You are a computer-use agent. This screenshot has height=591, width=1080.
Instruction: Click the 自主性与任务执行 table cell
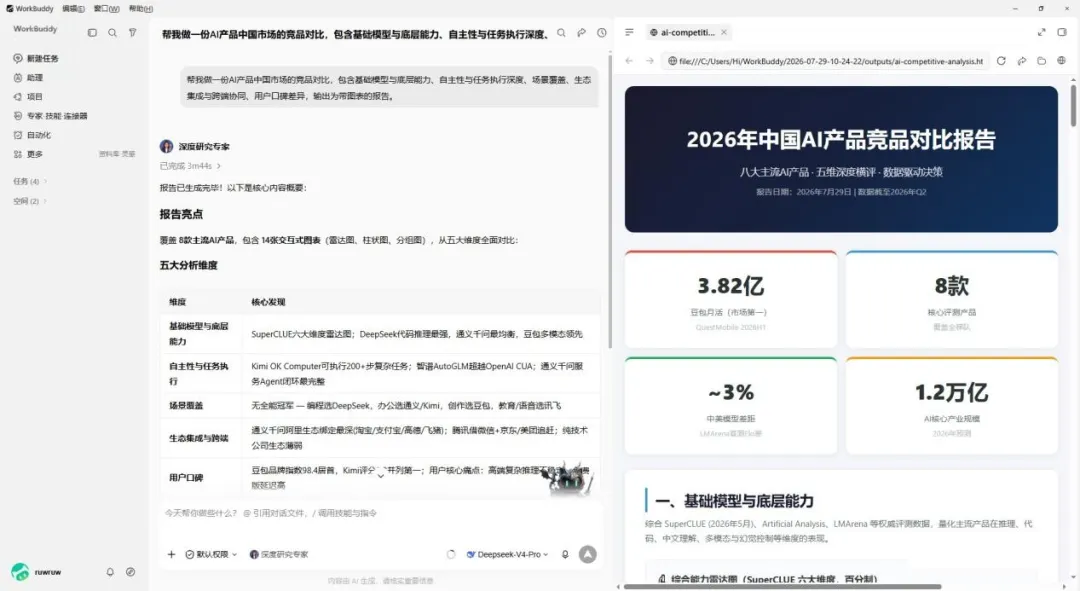[x=200, y=373]
